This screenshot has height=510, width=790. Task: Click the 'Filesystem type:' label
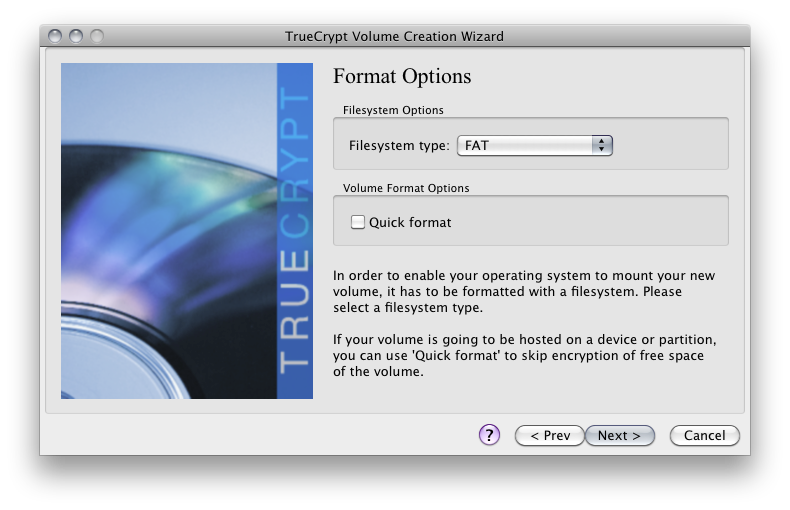(399, 146)
